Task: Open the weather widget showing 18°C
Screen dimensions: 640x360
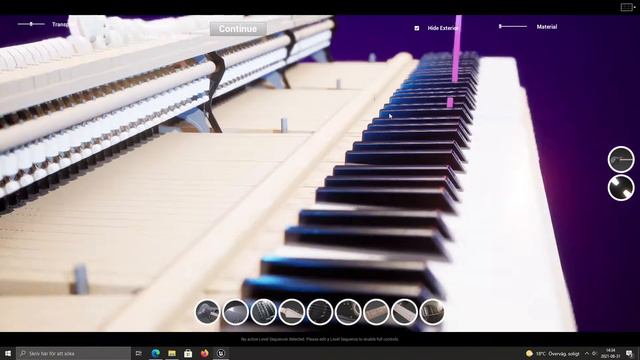Action: coord(553,353)
